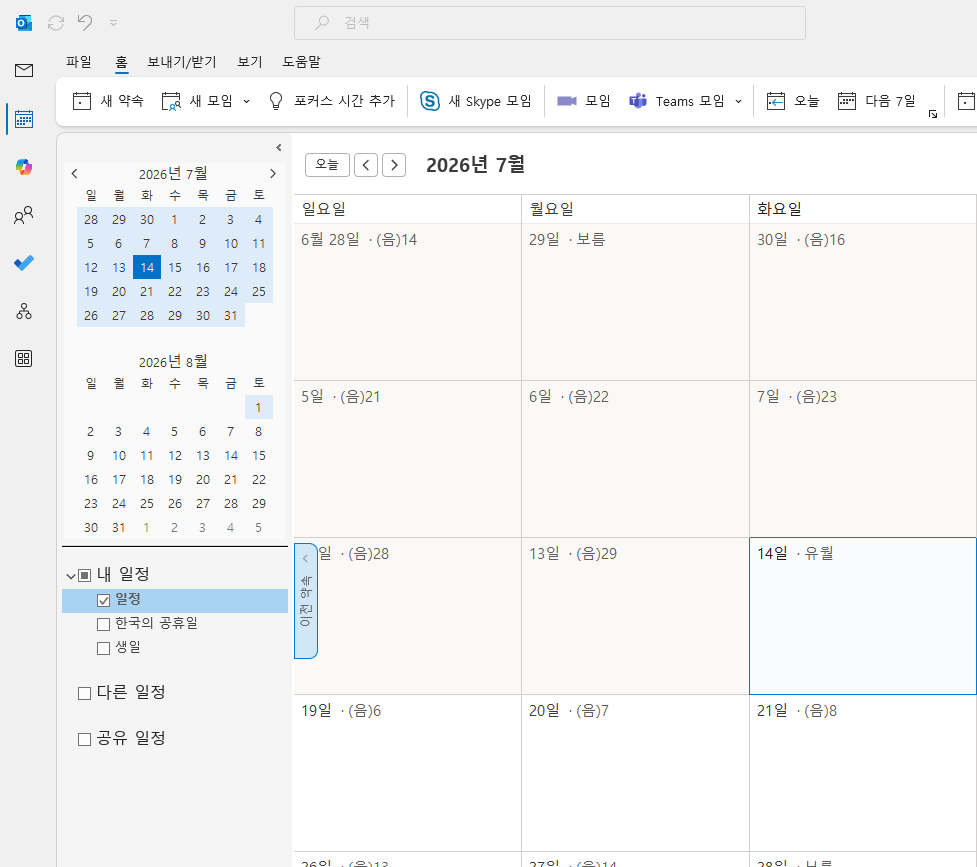
Task: Click the 화요일 column header
Action: [x=862, y=209]
